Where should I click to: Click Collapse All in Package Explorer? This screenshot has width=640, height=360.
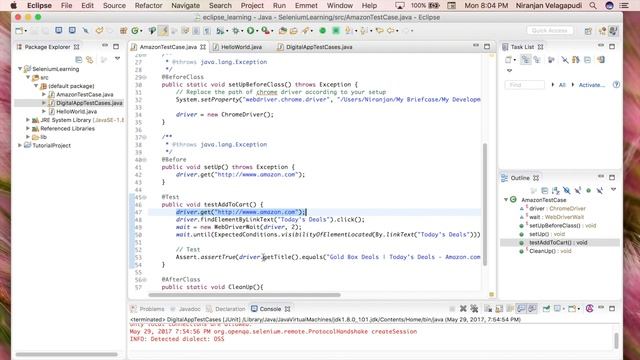point(79,60)
